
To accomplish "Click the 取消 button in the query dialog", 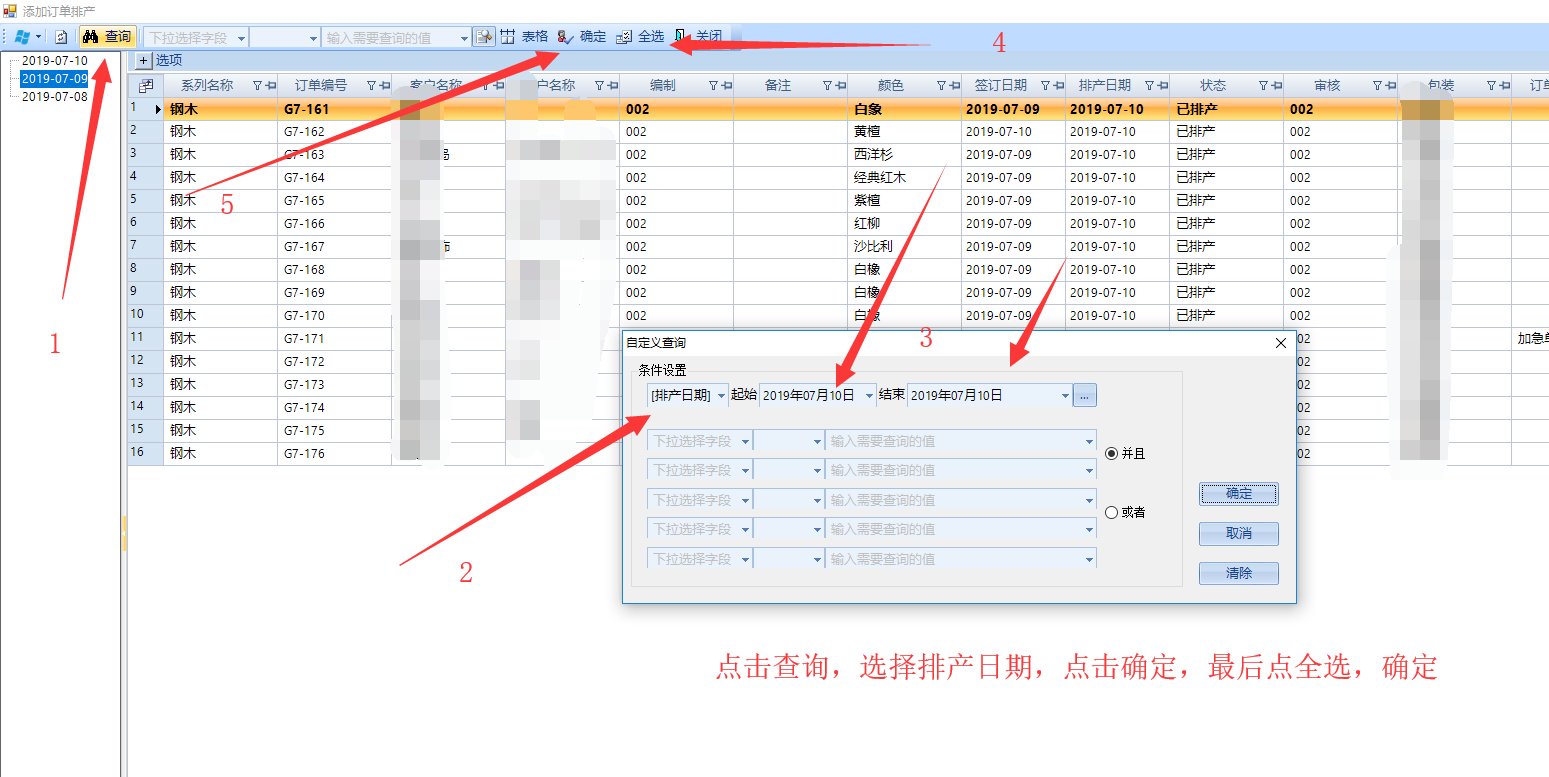I will pyautogui.click(x=1238, y=533).
